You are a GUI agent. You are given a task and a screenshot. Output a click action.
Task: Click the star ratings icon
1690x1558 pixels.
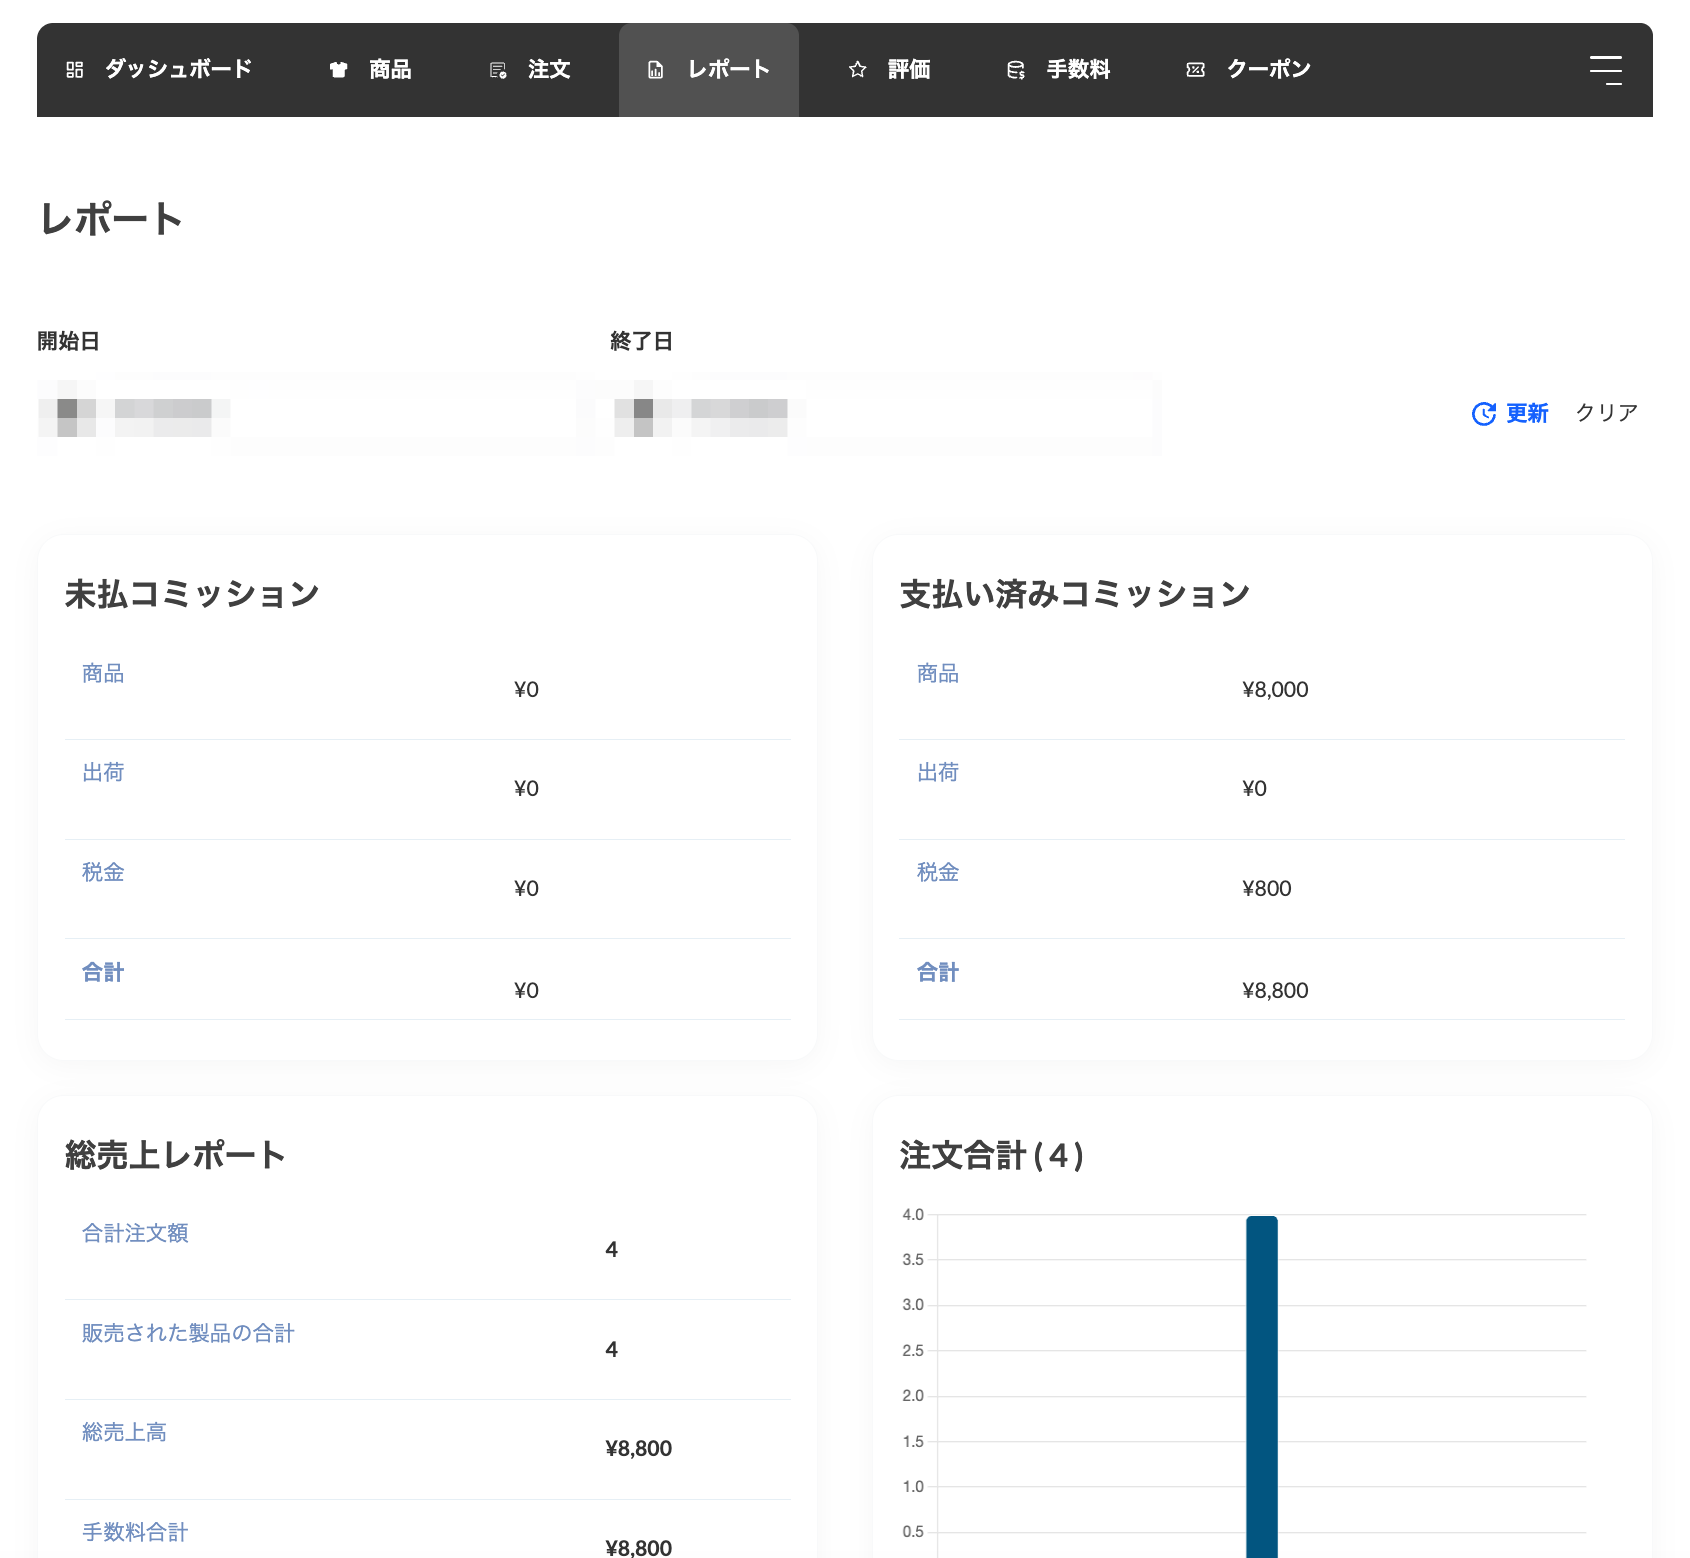tap(857, 70)
